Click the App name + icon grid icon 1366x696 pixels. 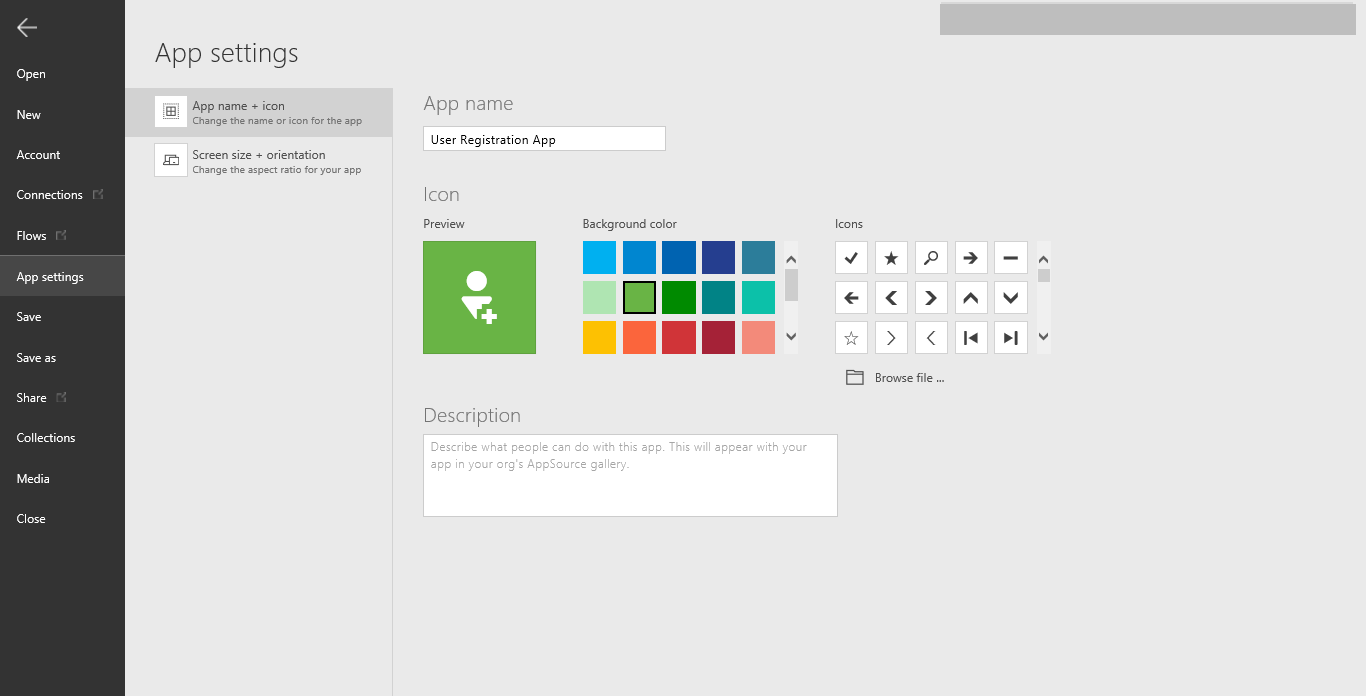click(x=171, y=111)
